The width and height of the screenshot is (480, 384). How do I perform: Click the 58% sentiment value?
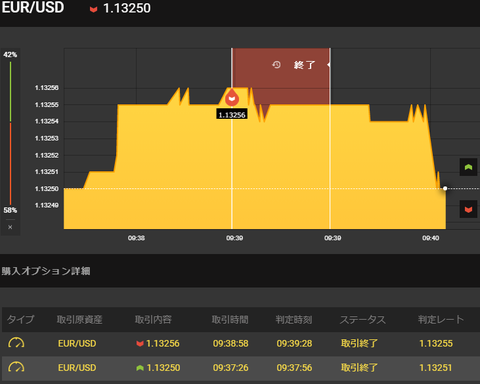point(10,210)
